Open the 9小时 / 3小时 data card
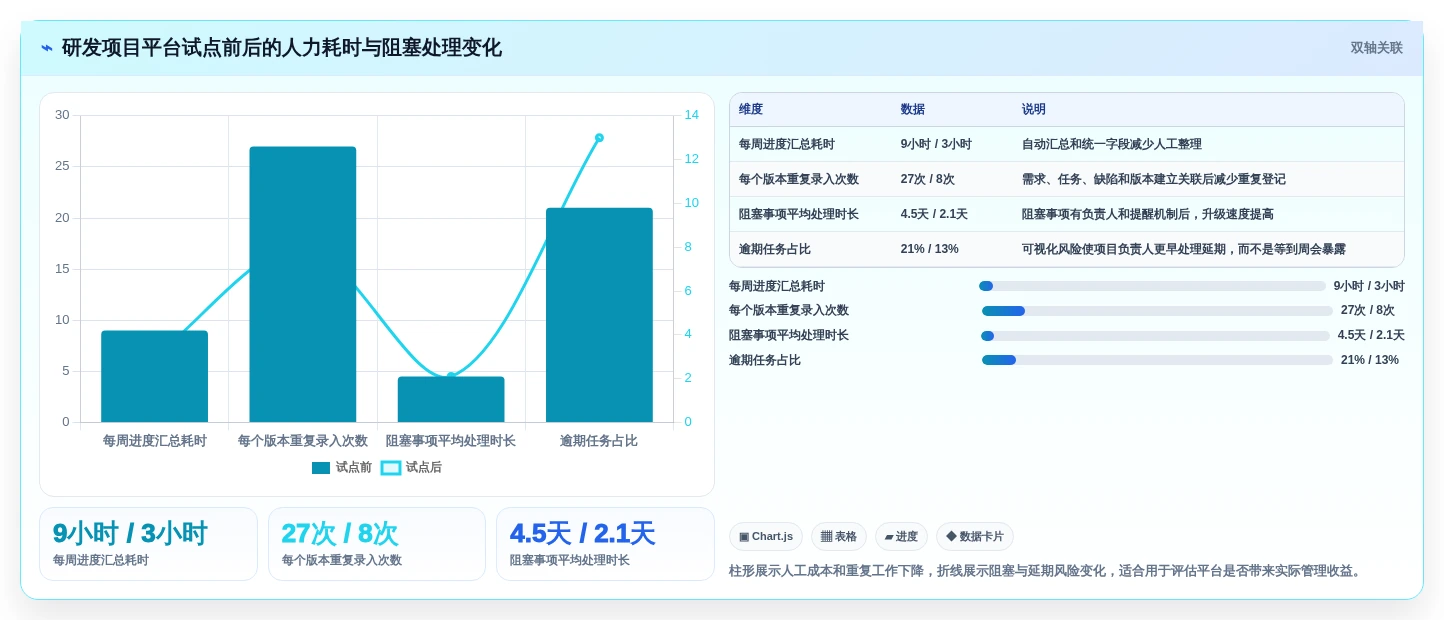The height and width of the screenshot is (620, 1444). coord(148,544)
